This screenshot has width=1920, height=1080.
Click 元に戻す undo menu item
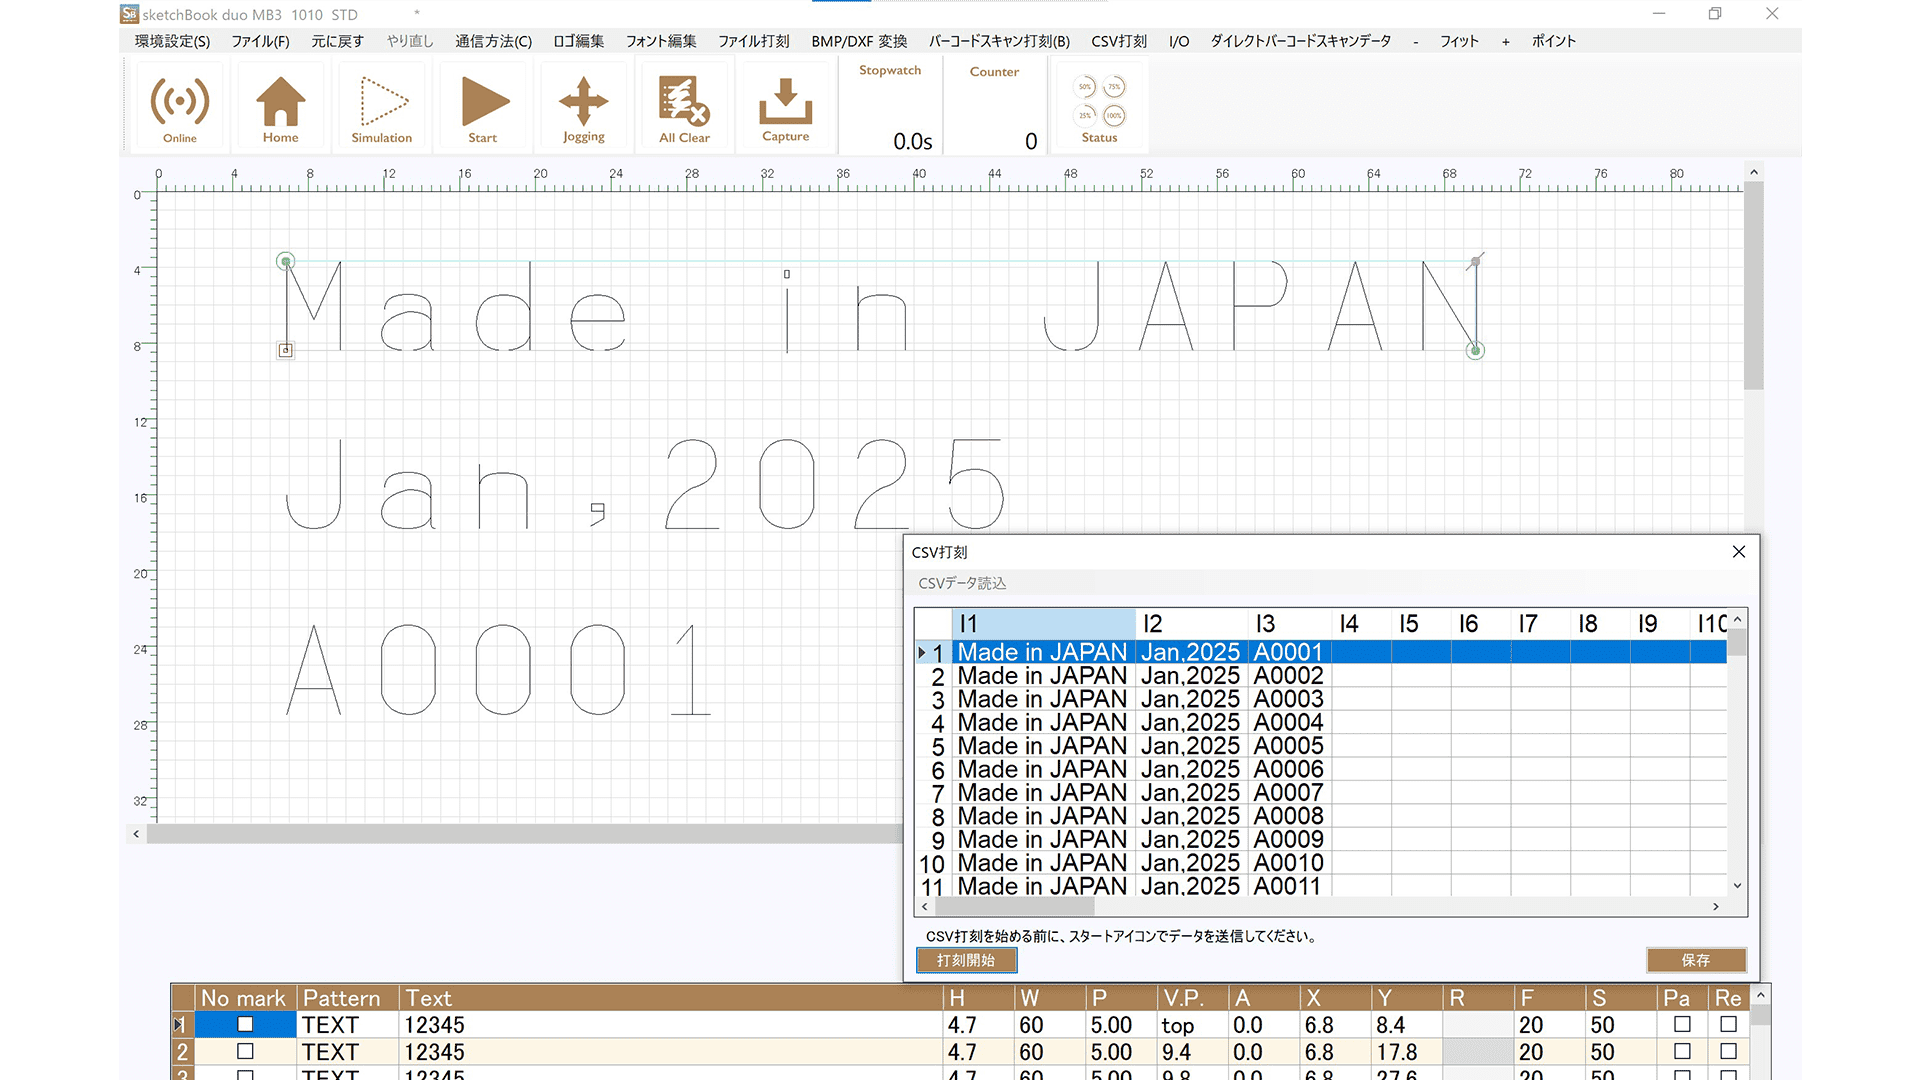337,41
